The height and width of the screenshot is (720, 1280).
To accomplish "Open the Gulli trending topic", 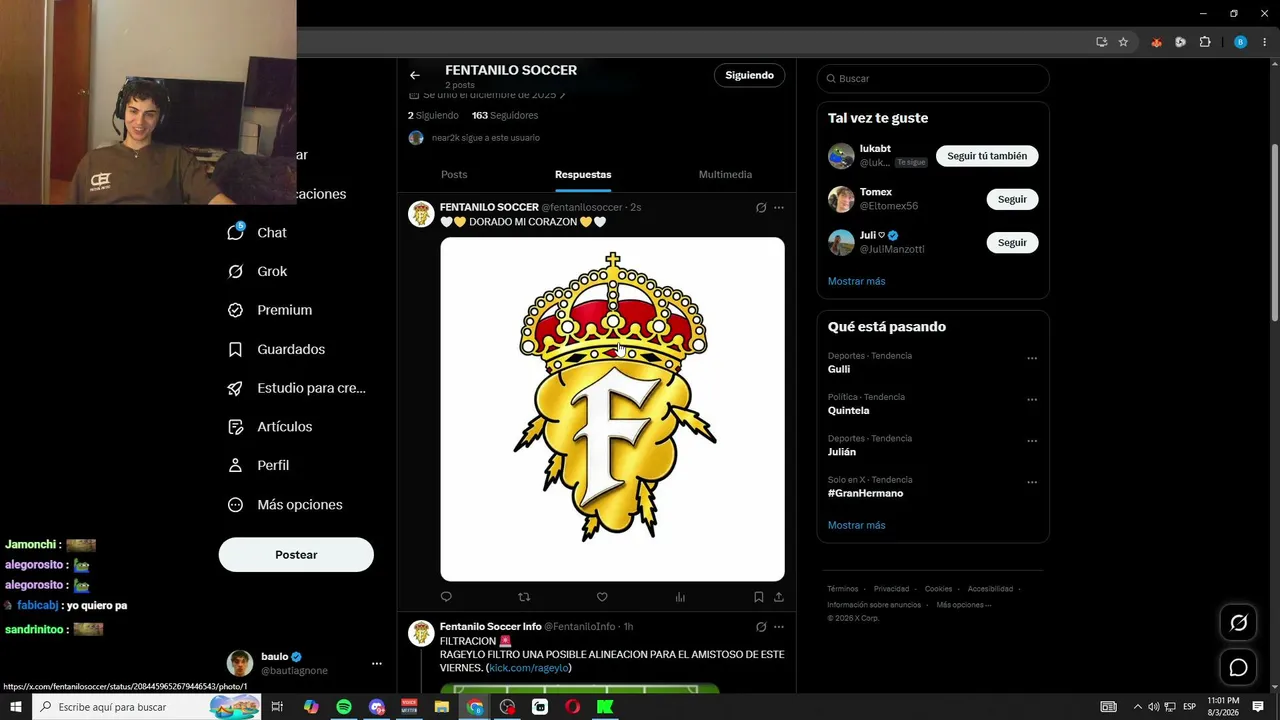I will click(x=839, y=369).
